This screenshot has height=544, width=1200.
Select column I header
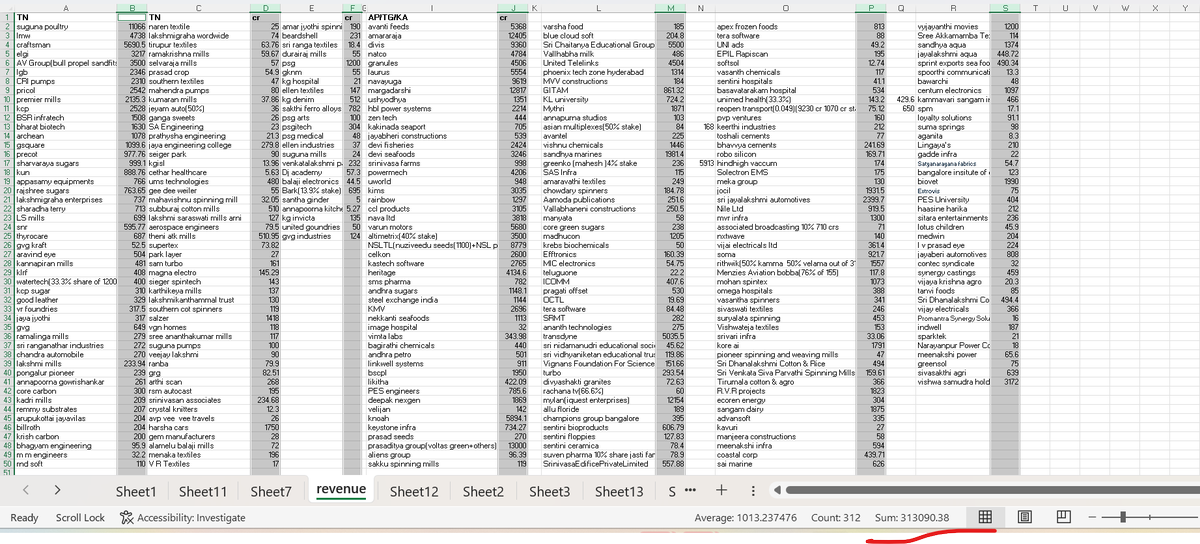(x=432, y=7)
